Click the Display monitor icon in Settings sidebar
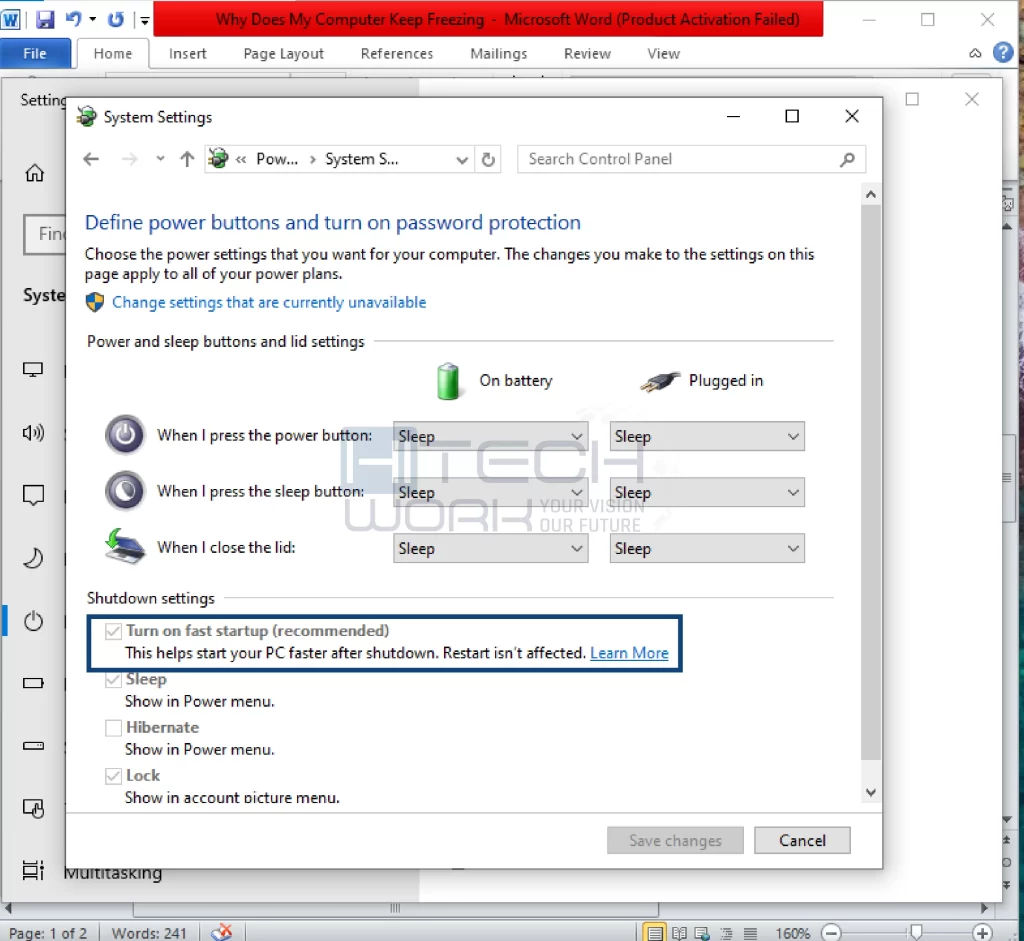Screen dimensions: 1024x941 (33, 370)
